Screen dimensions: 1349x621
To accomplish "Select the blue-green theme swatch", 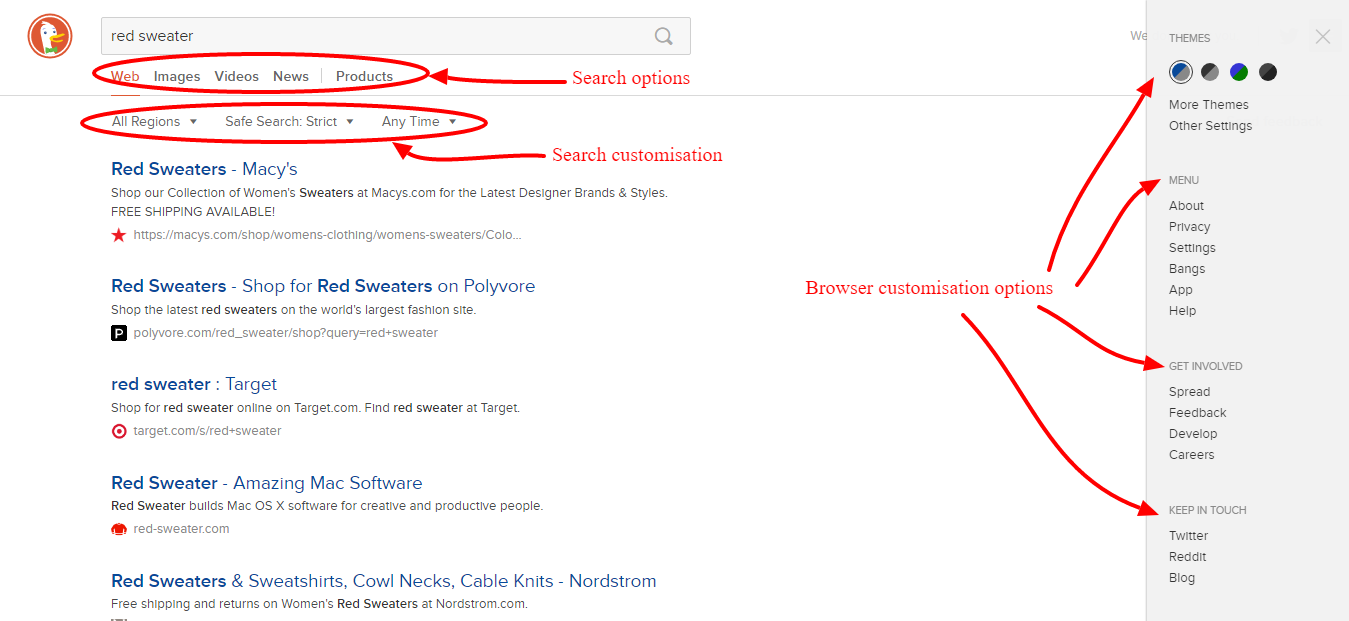I will [1239, 72].
